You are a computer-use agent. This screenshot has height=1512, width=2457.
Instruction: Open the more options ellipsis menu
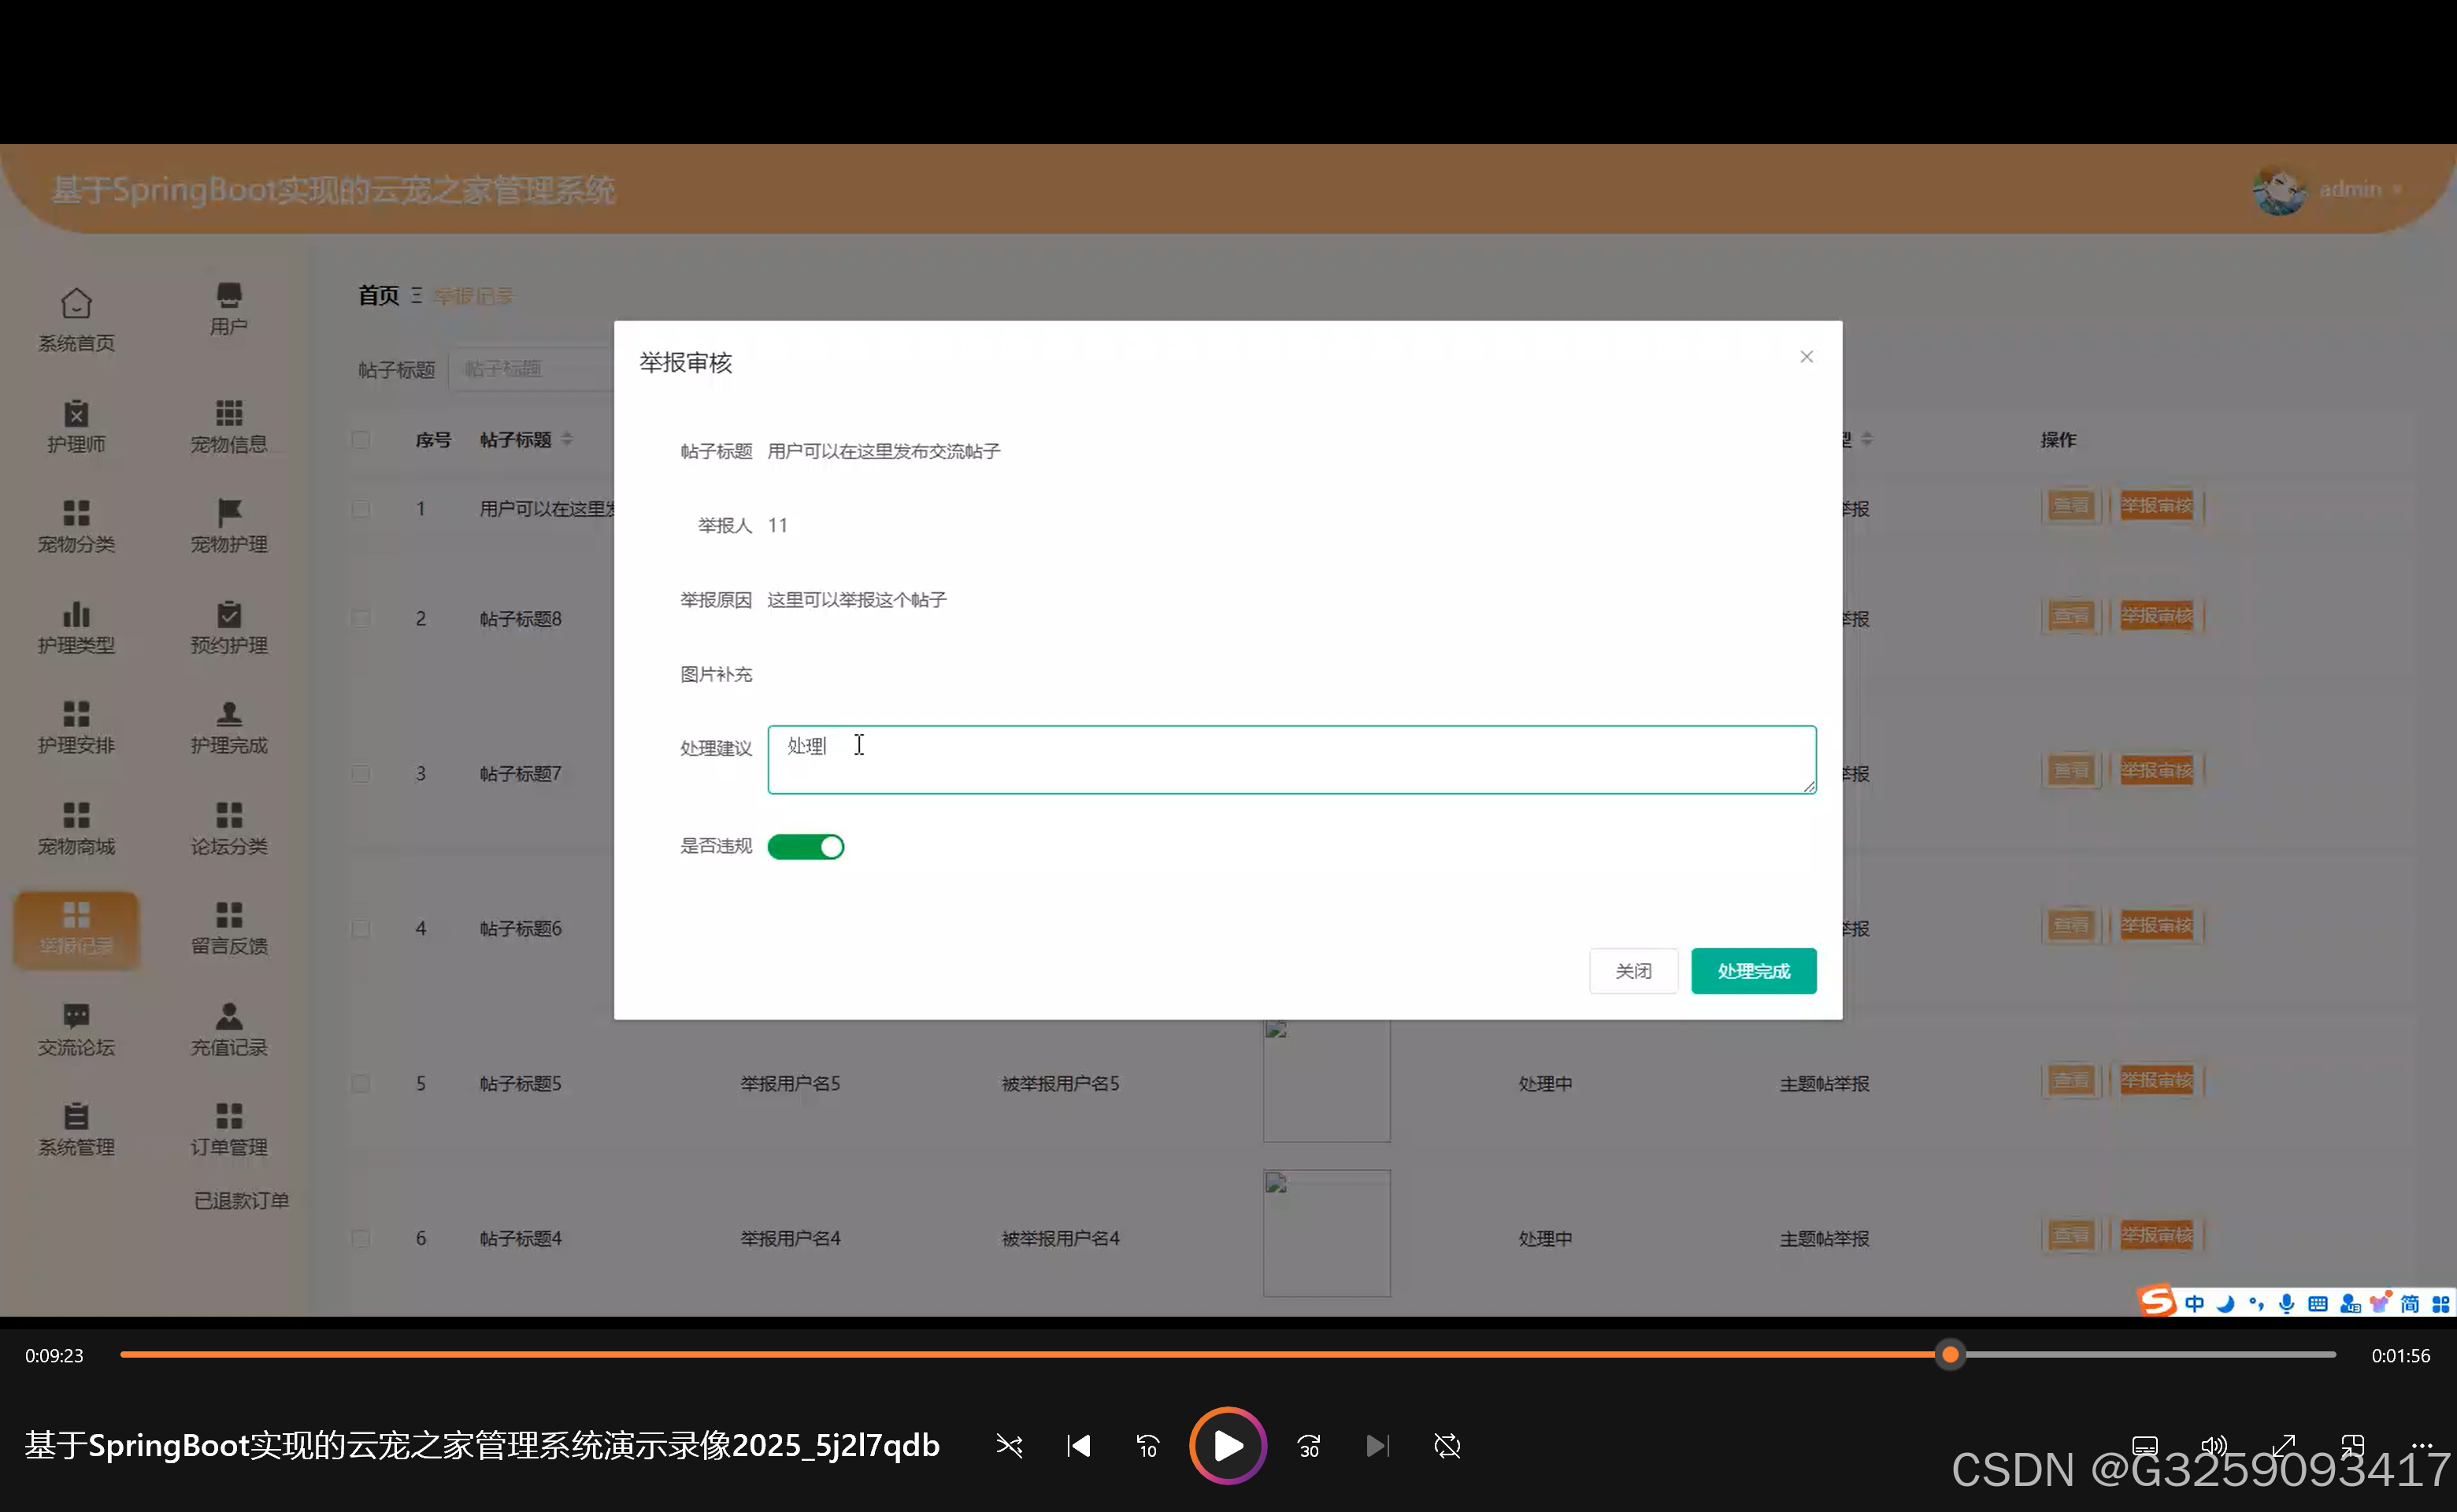pos(2421,1444)
